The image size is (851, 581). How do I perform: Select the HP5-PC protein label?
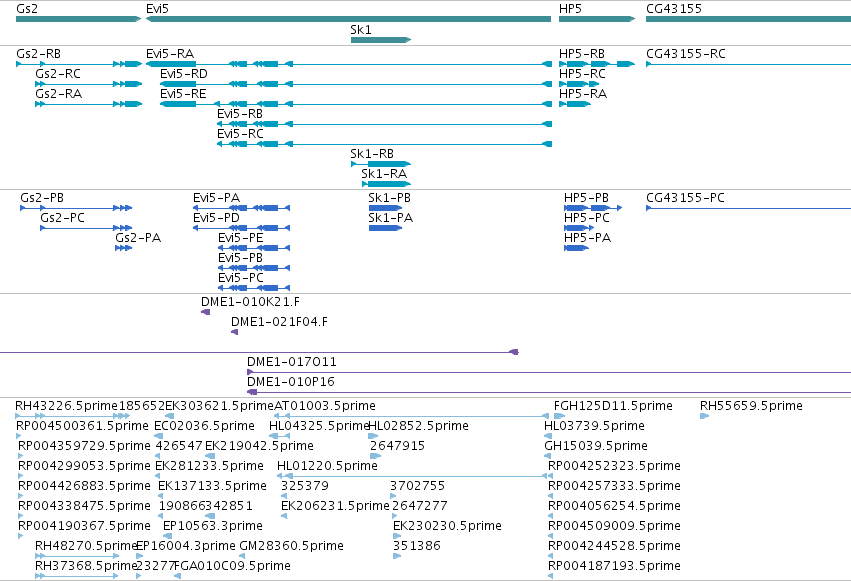pos(587,218)
